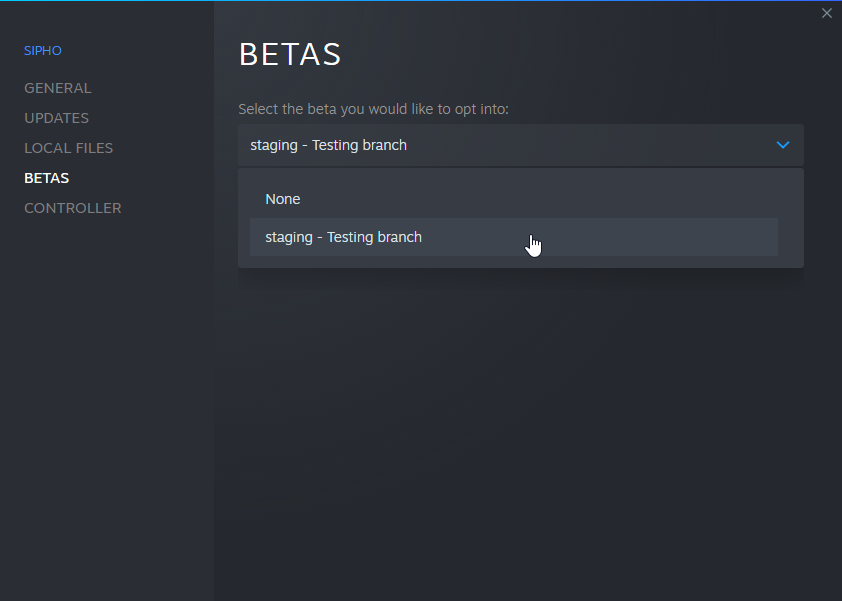Click 'Testing branch' text in the selected field
The width and height of the screenshot is (842, 601).
359,145
